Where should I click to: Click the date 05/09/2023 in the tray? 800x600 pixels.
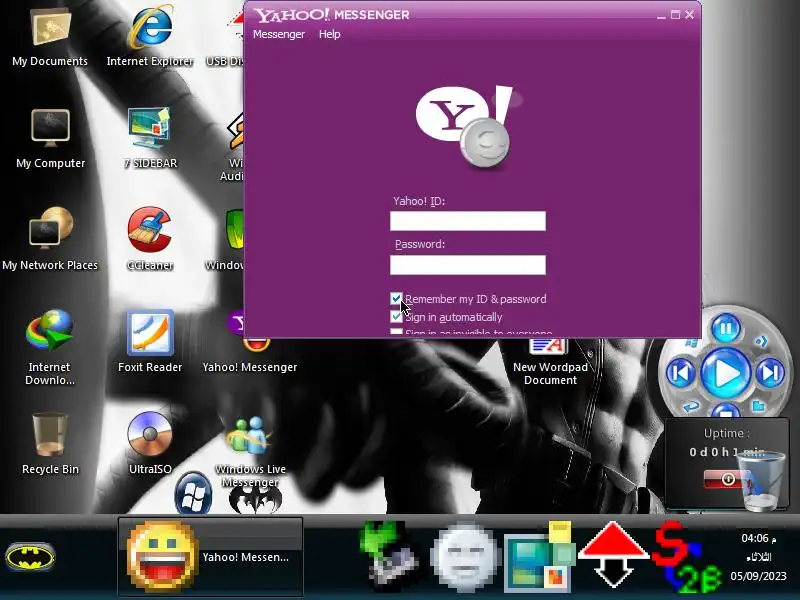[x=758, y=576]
